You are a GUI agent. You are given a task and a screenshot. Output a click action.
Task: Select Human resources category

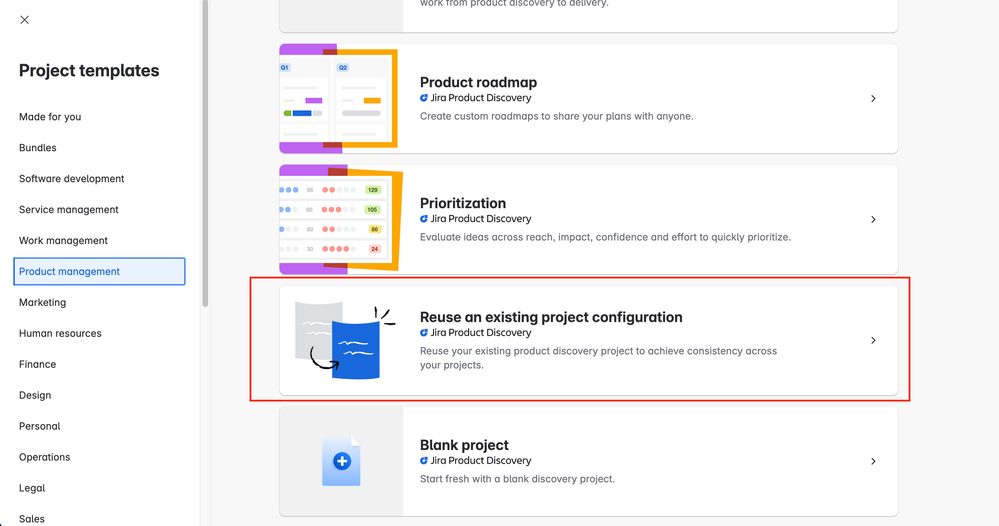point(60,333)
